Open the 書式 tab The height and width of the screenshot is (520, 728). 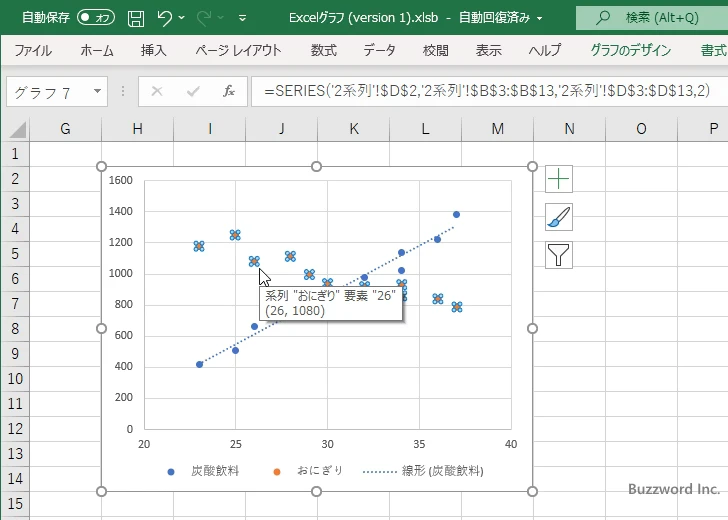coord(714,50)
